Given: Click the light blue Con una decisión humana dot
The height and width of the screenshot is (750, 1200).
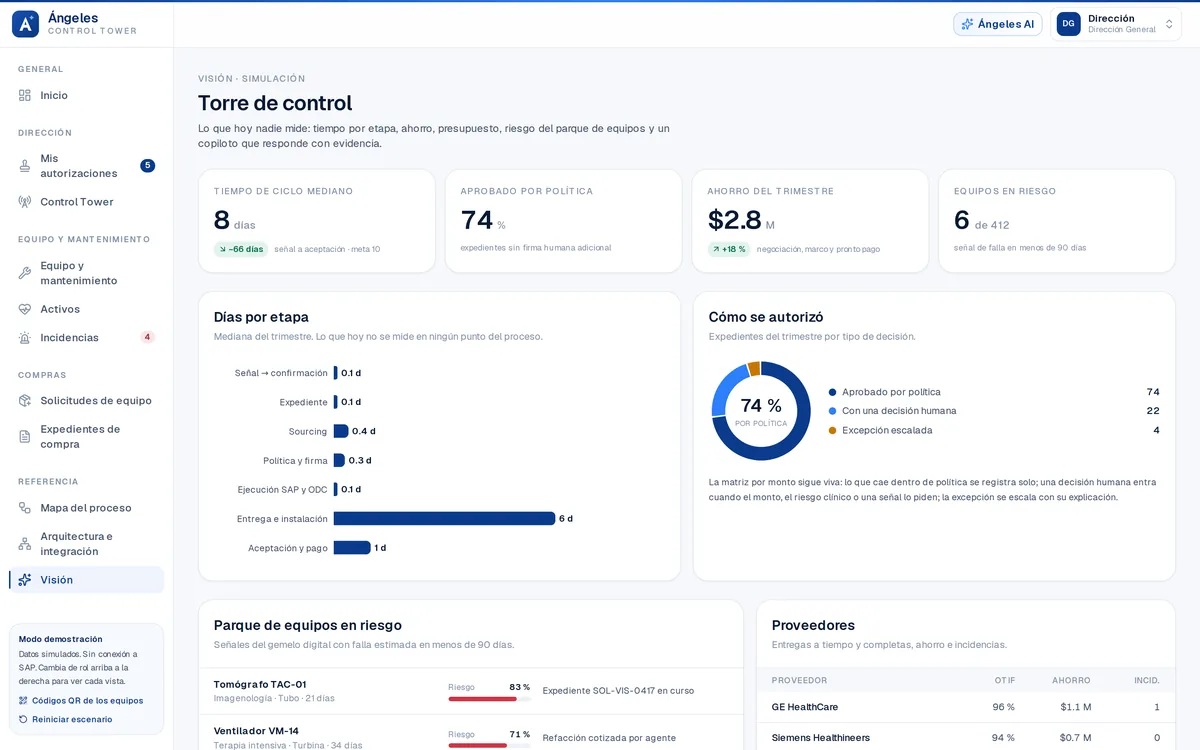Looking at the screenshot, I should pos(832,411).
